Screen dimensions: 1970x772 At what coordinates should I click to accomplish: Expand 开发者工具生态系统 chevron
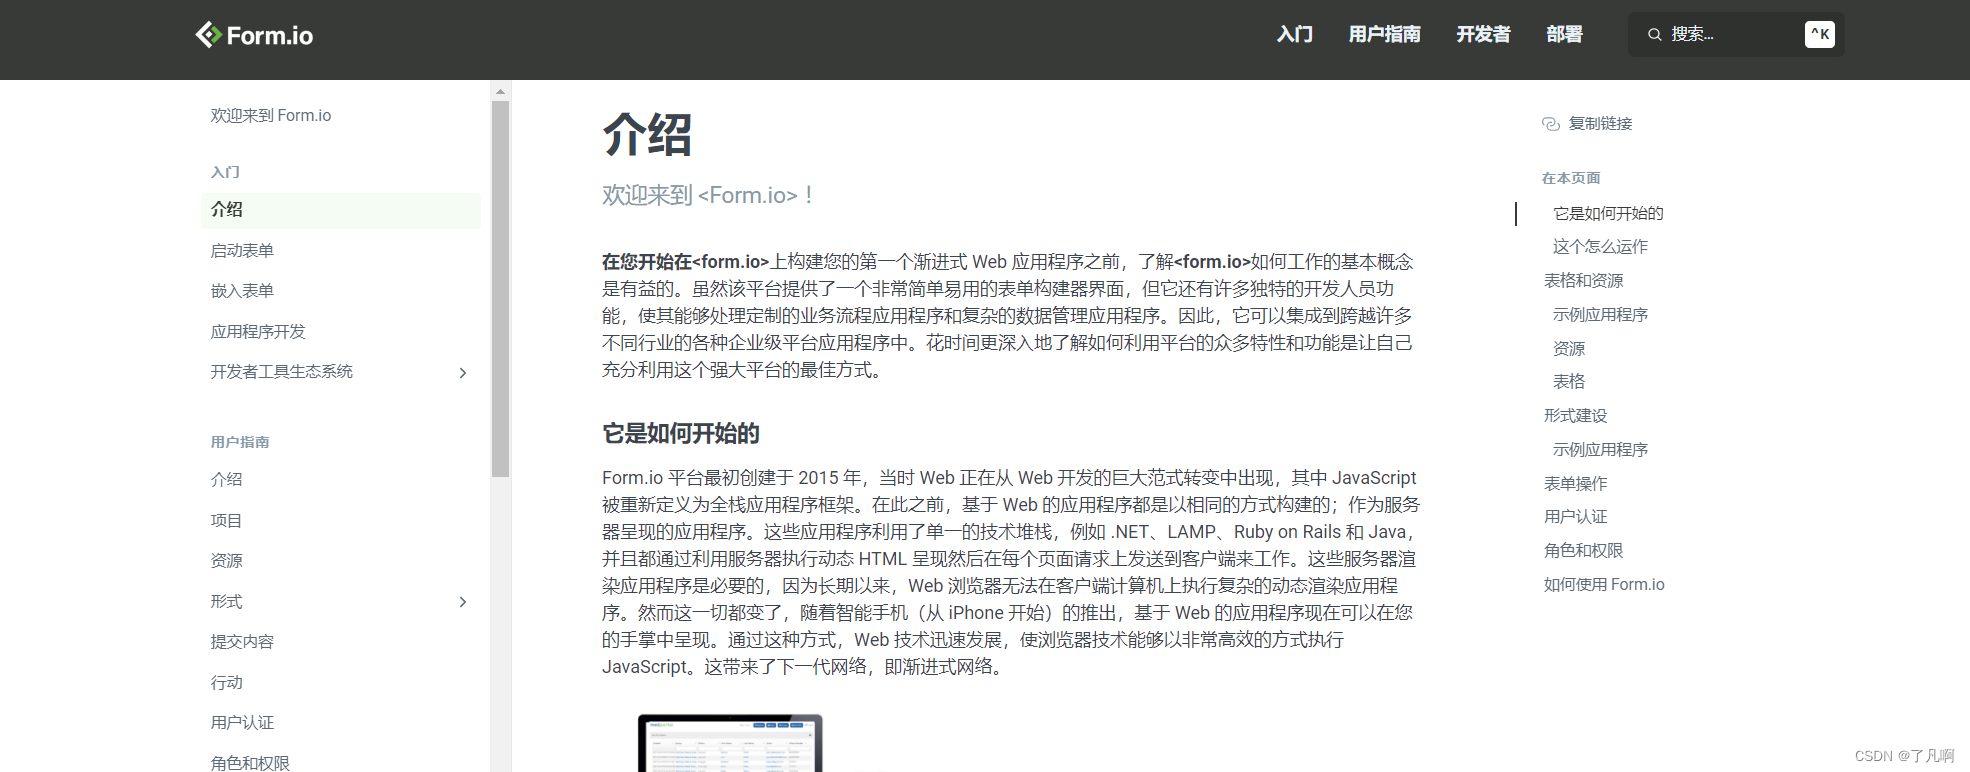[x=463, y=373]
